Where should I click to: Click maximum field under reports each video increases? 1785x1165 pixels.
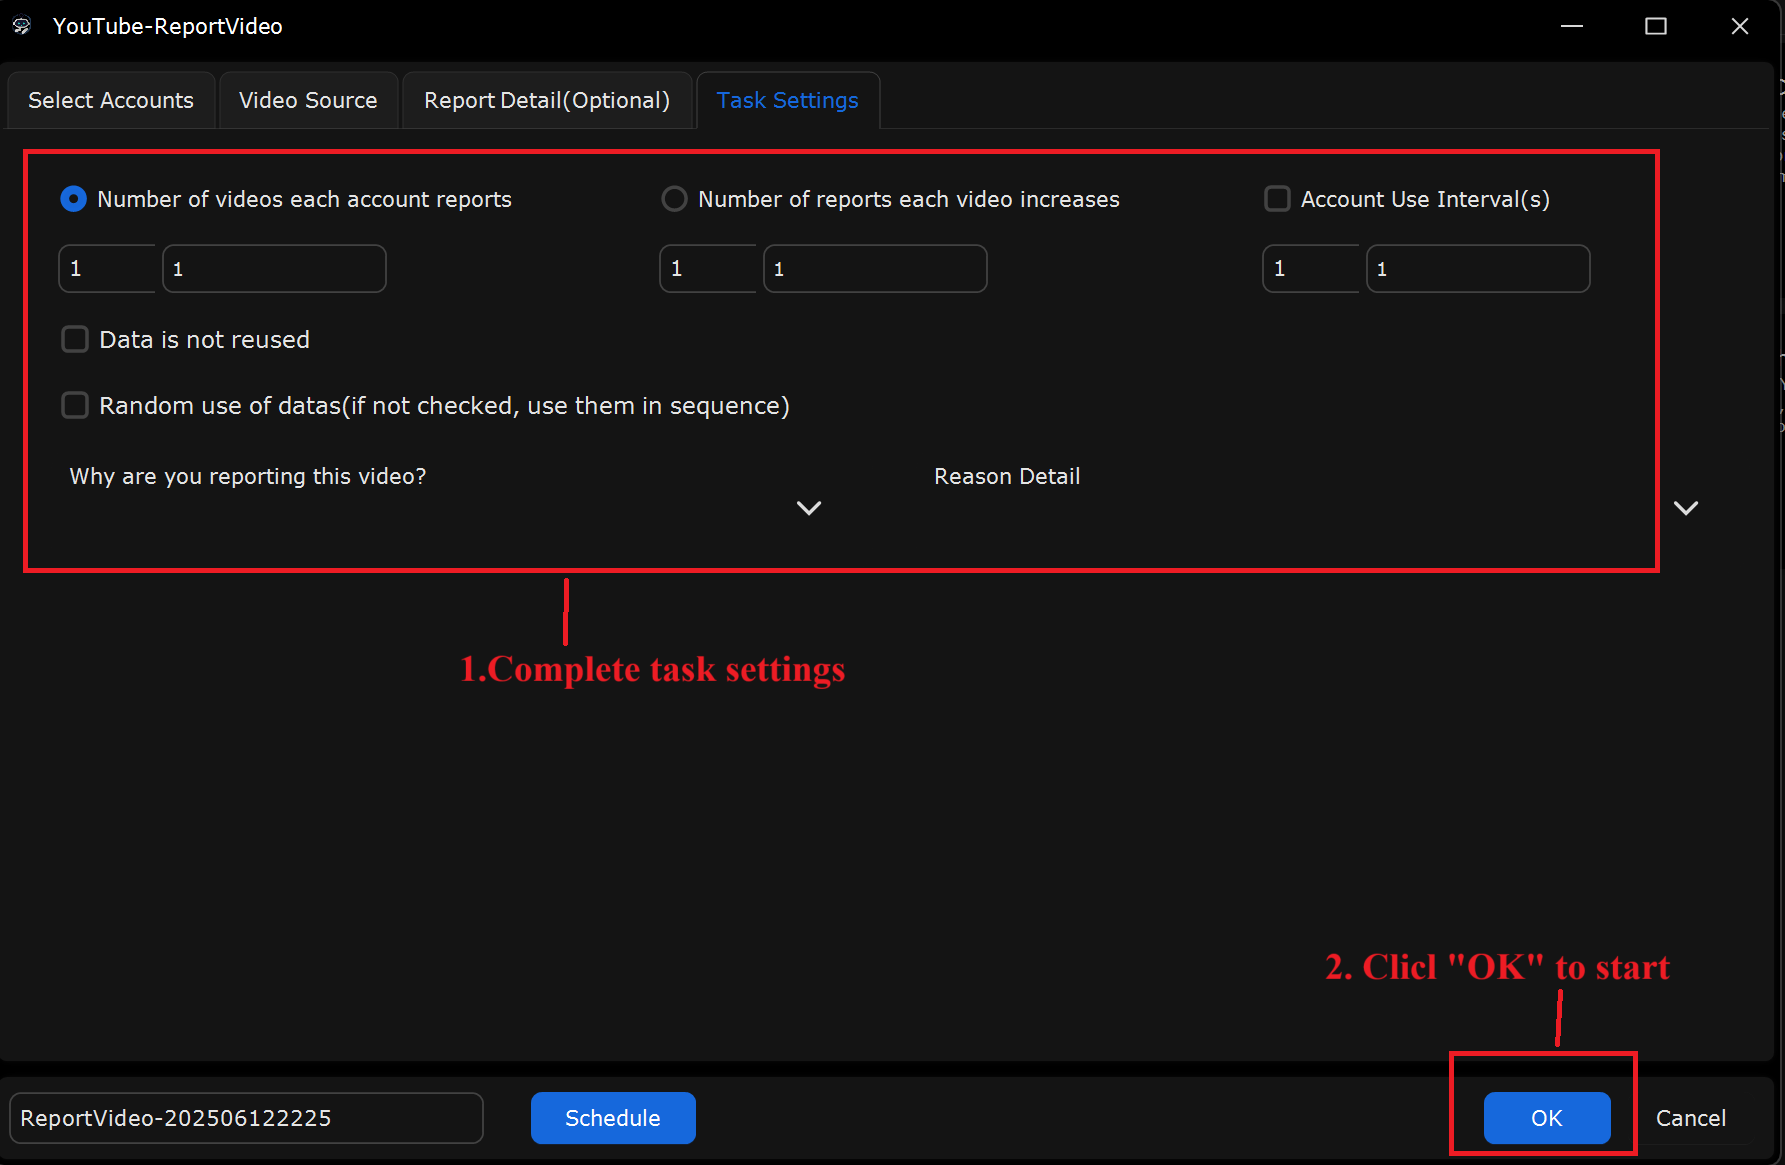875,268
